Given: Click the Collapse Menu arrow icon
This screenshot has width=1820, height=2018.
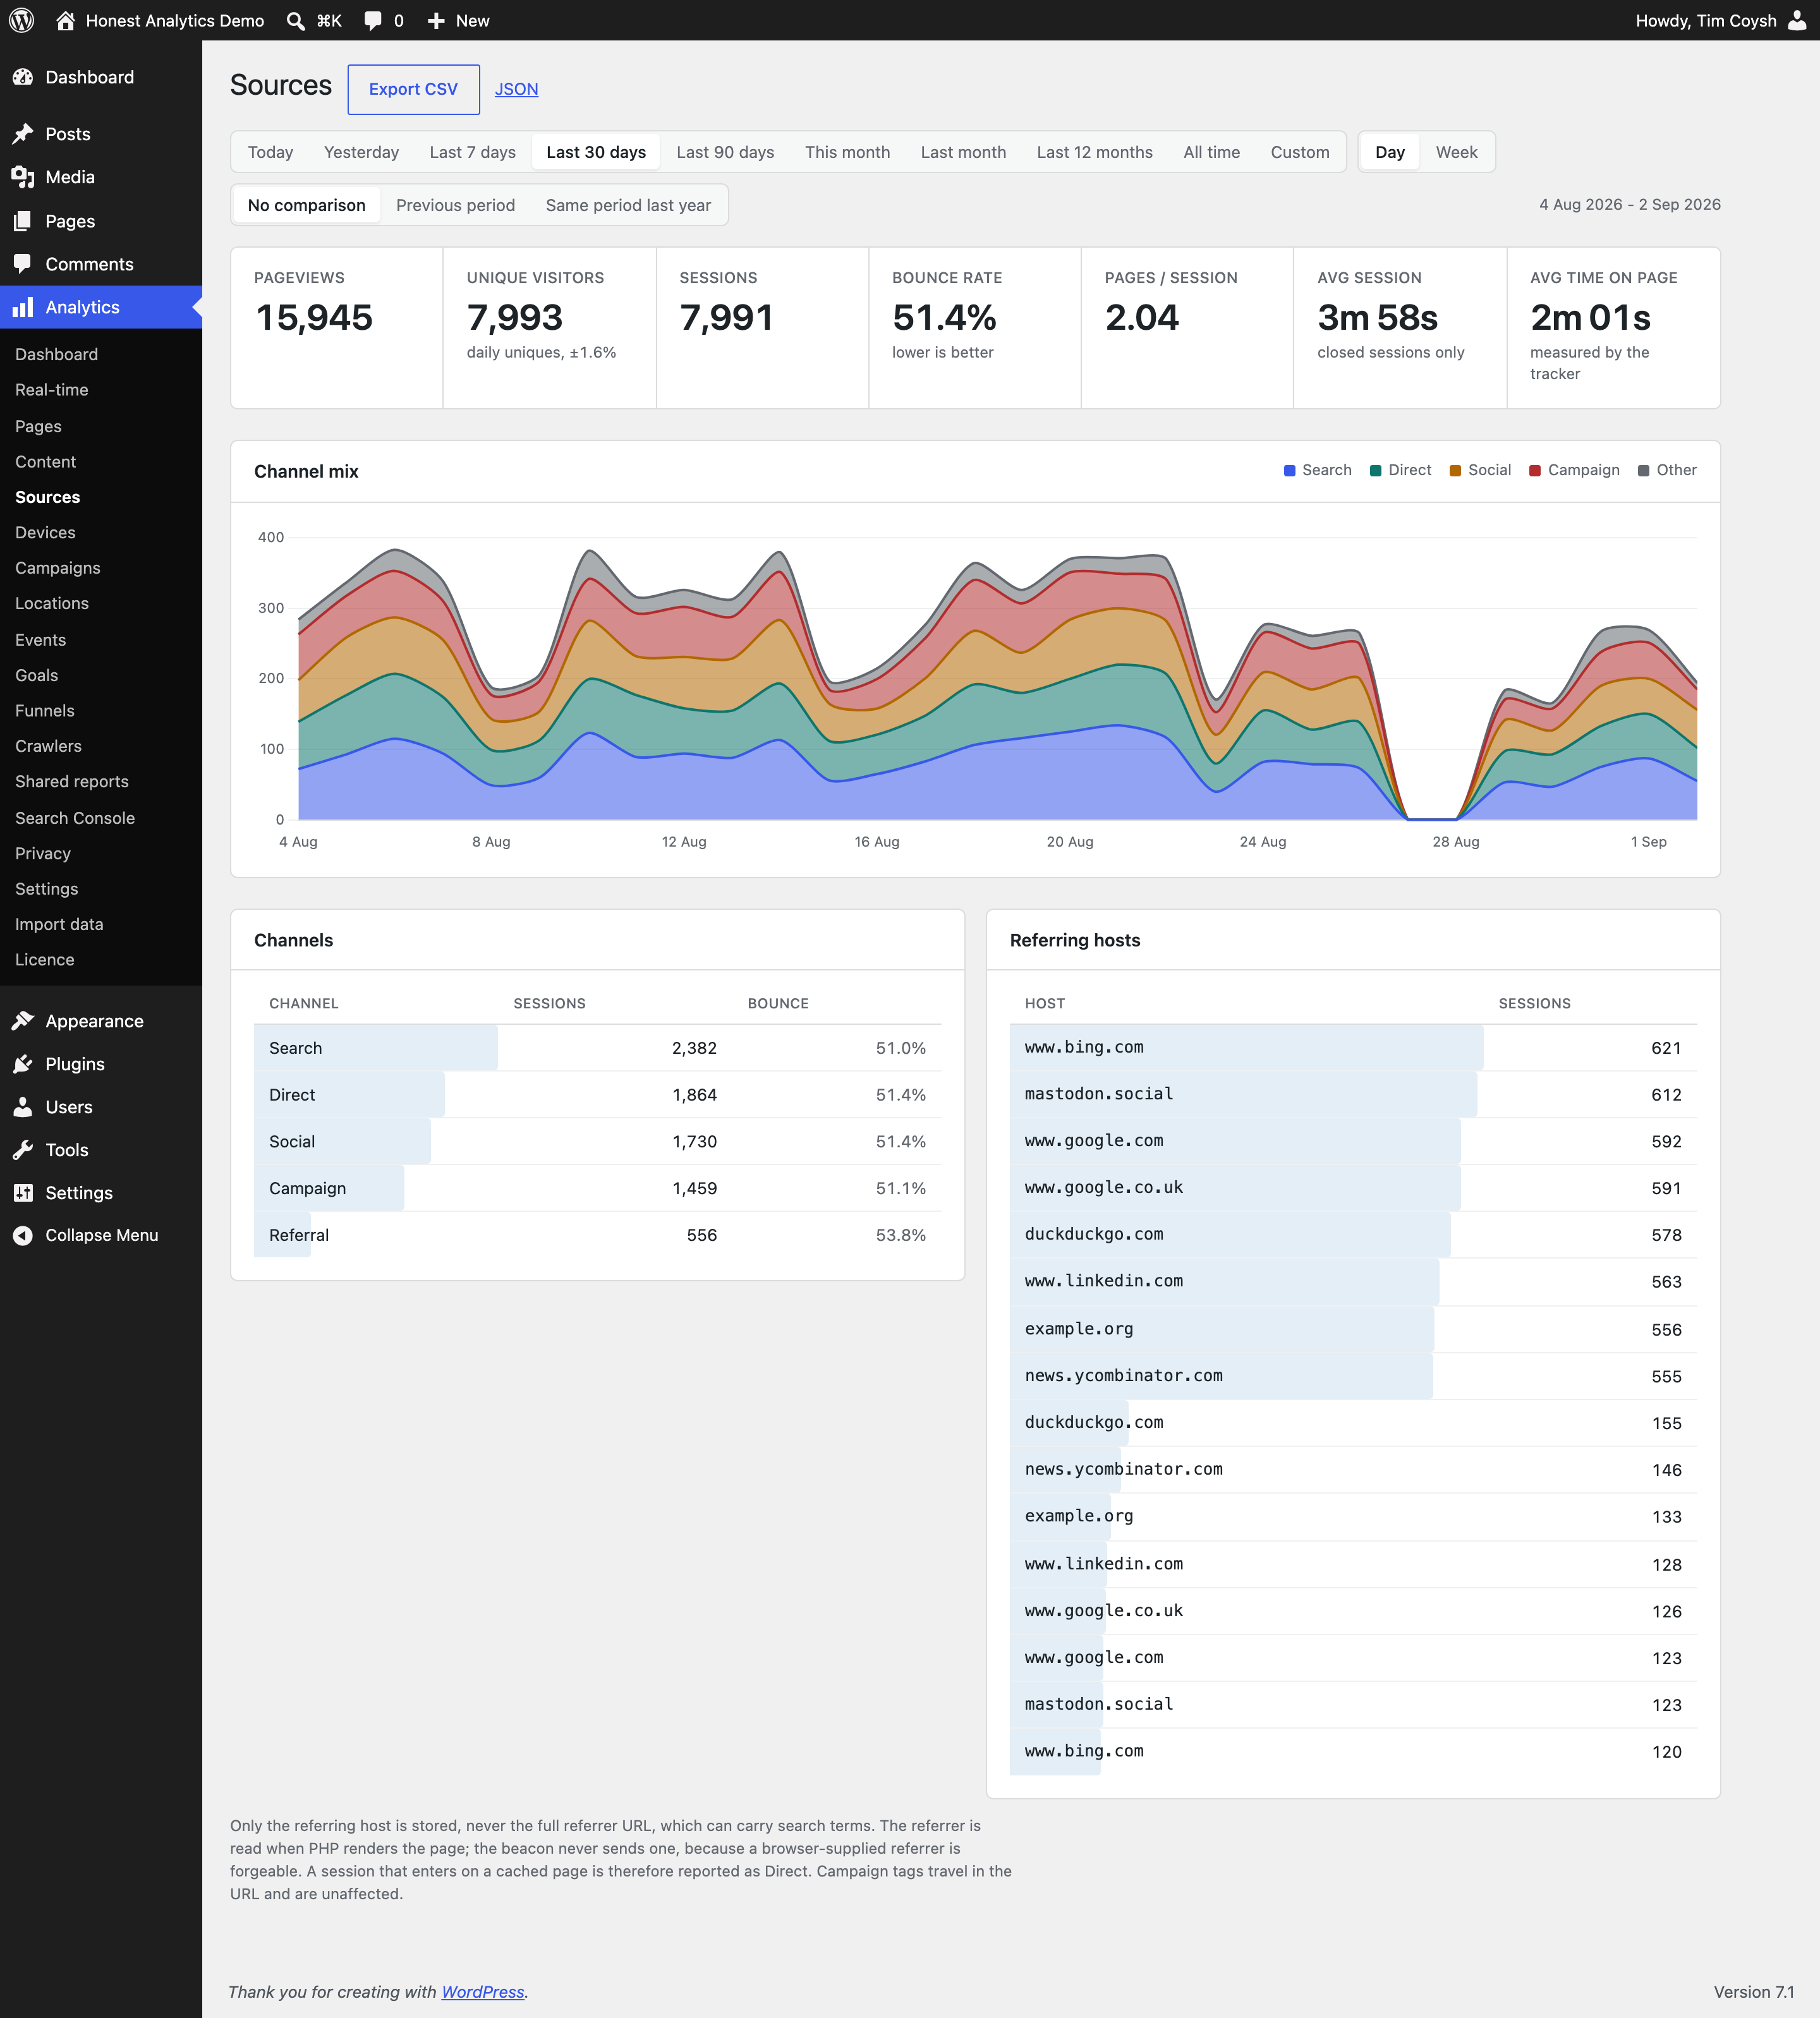Looking at the screenshot, I should pos(23,1235).
